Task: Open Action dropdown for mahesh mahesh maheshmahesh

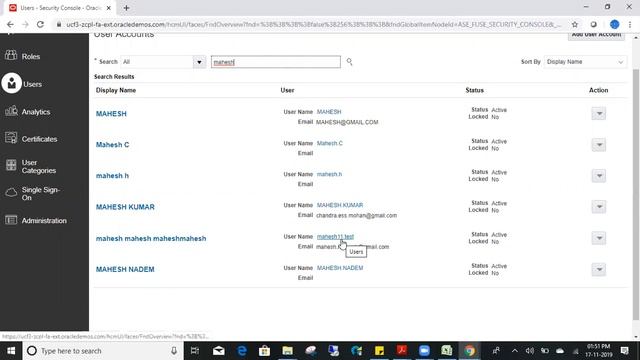Action: [599, 238]
